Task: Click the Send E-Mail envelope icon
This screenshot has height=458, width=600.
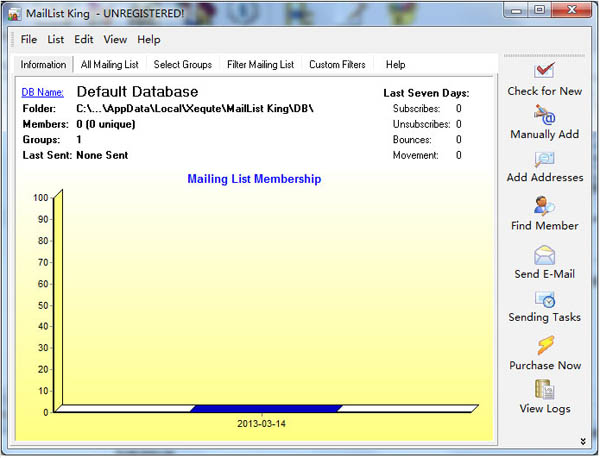Action: click(x=544, y=253)
